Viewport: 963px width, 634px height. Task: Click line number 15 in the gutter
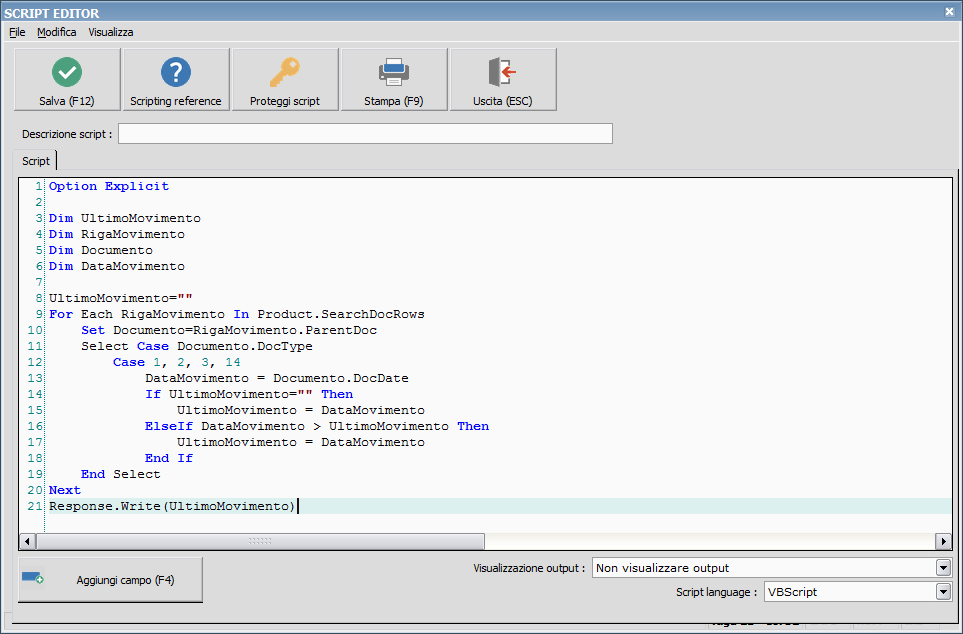[35, 410]
